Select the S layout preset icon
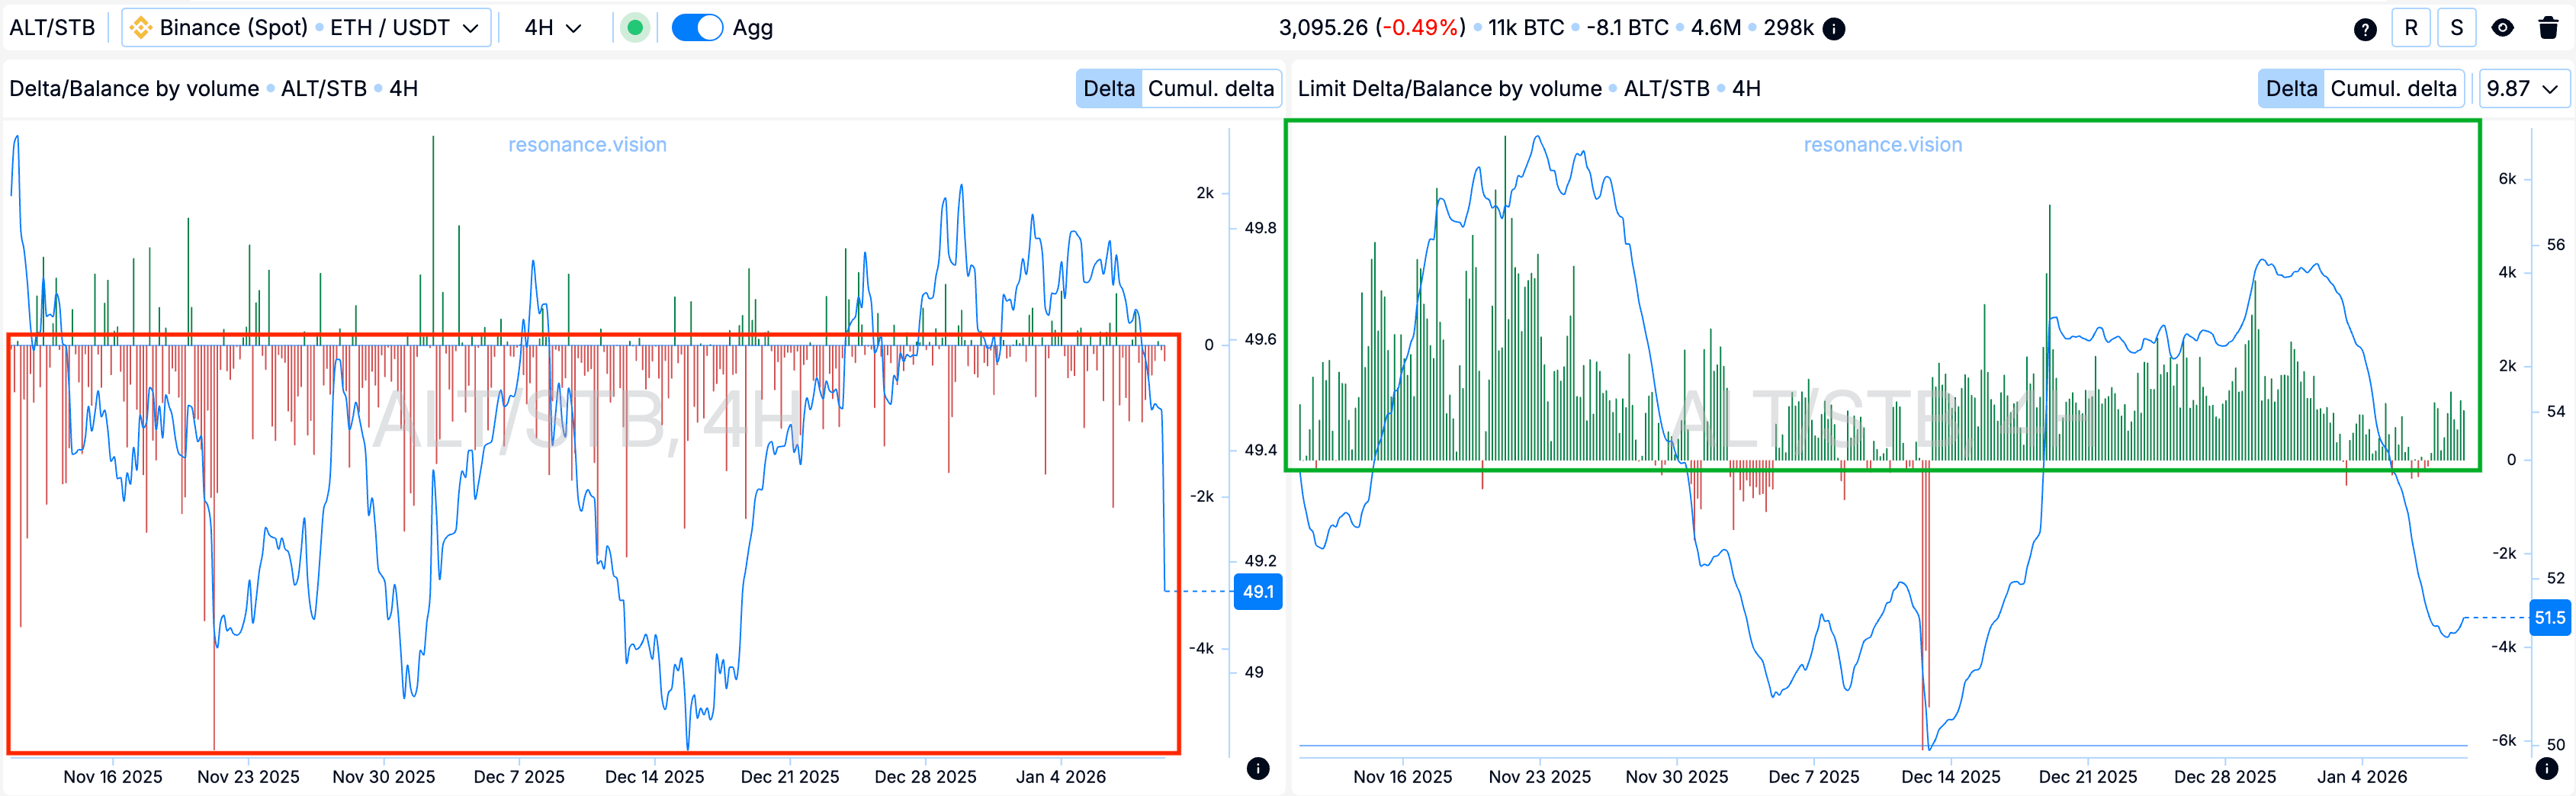The height and width of the screenshot is (796, 2576). [2456, 28]
